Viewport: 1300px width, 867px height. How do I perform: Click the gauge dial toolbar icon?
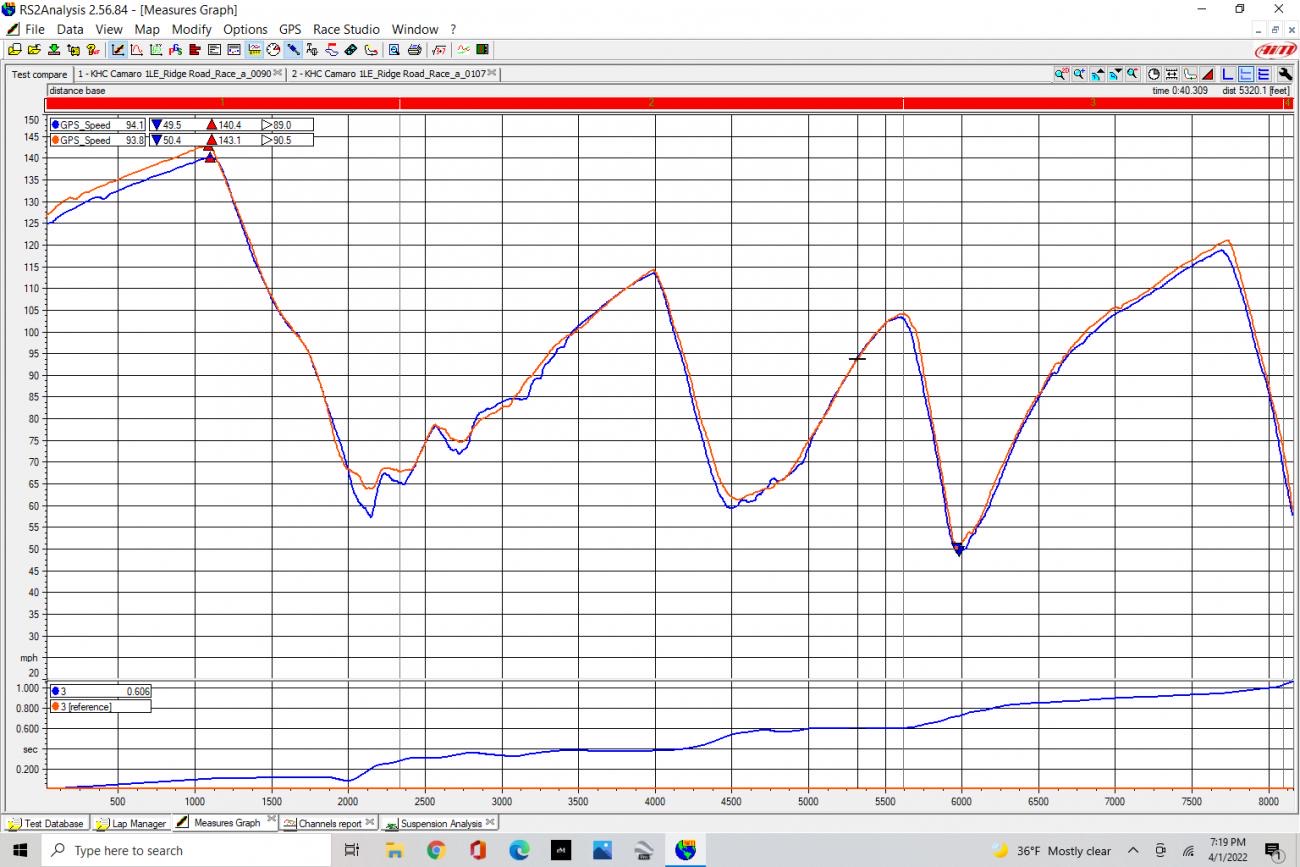click(x=273, y=49)
